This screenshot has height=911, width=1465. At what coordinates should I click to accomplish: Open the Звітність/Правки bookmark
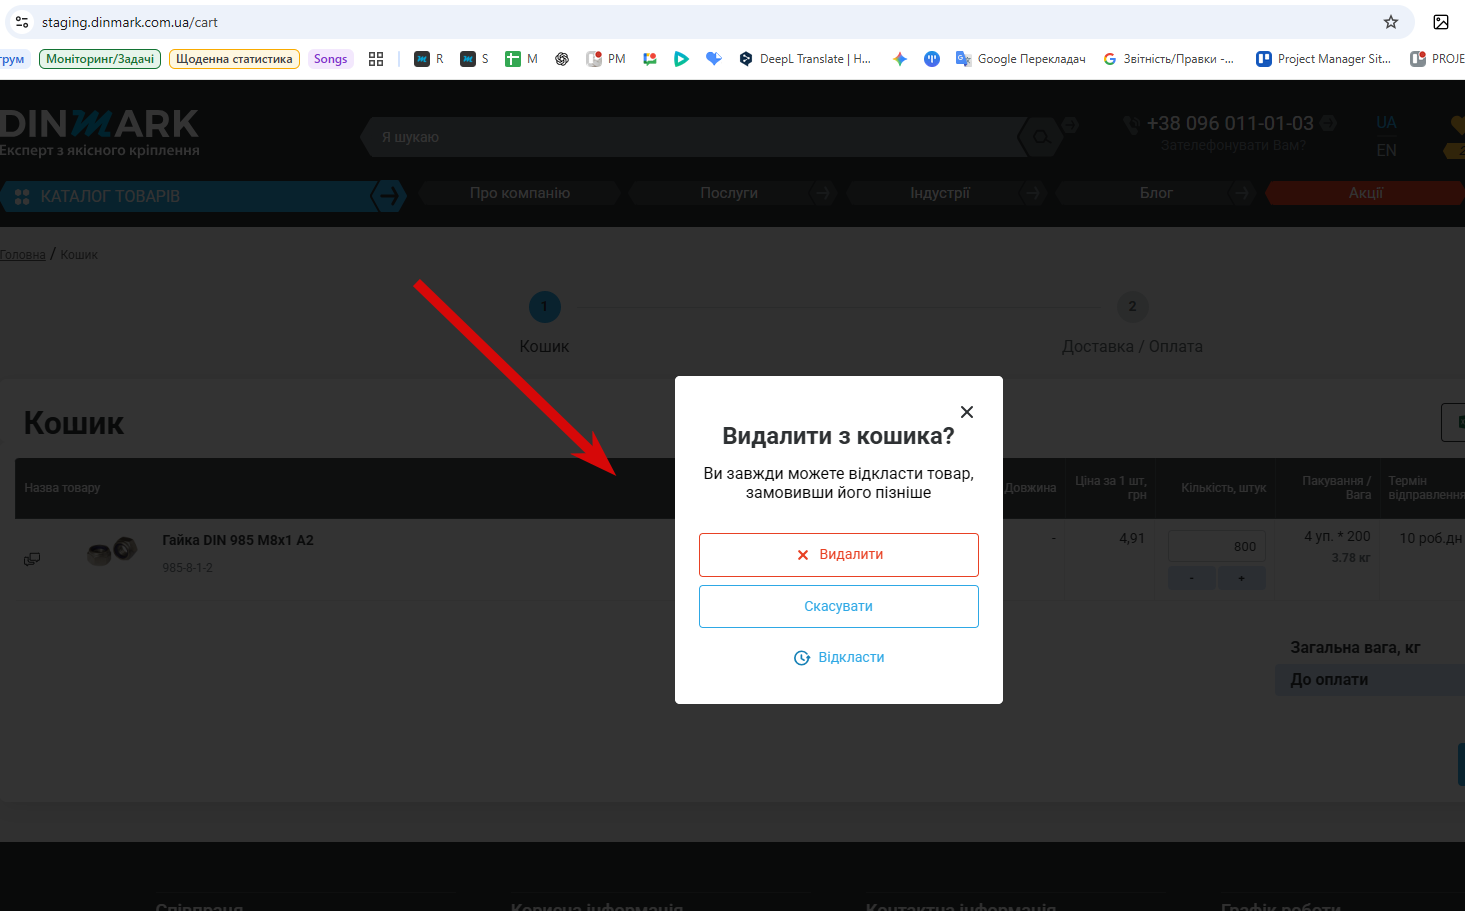pyautogui.click(x=1169, y=59)
